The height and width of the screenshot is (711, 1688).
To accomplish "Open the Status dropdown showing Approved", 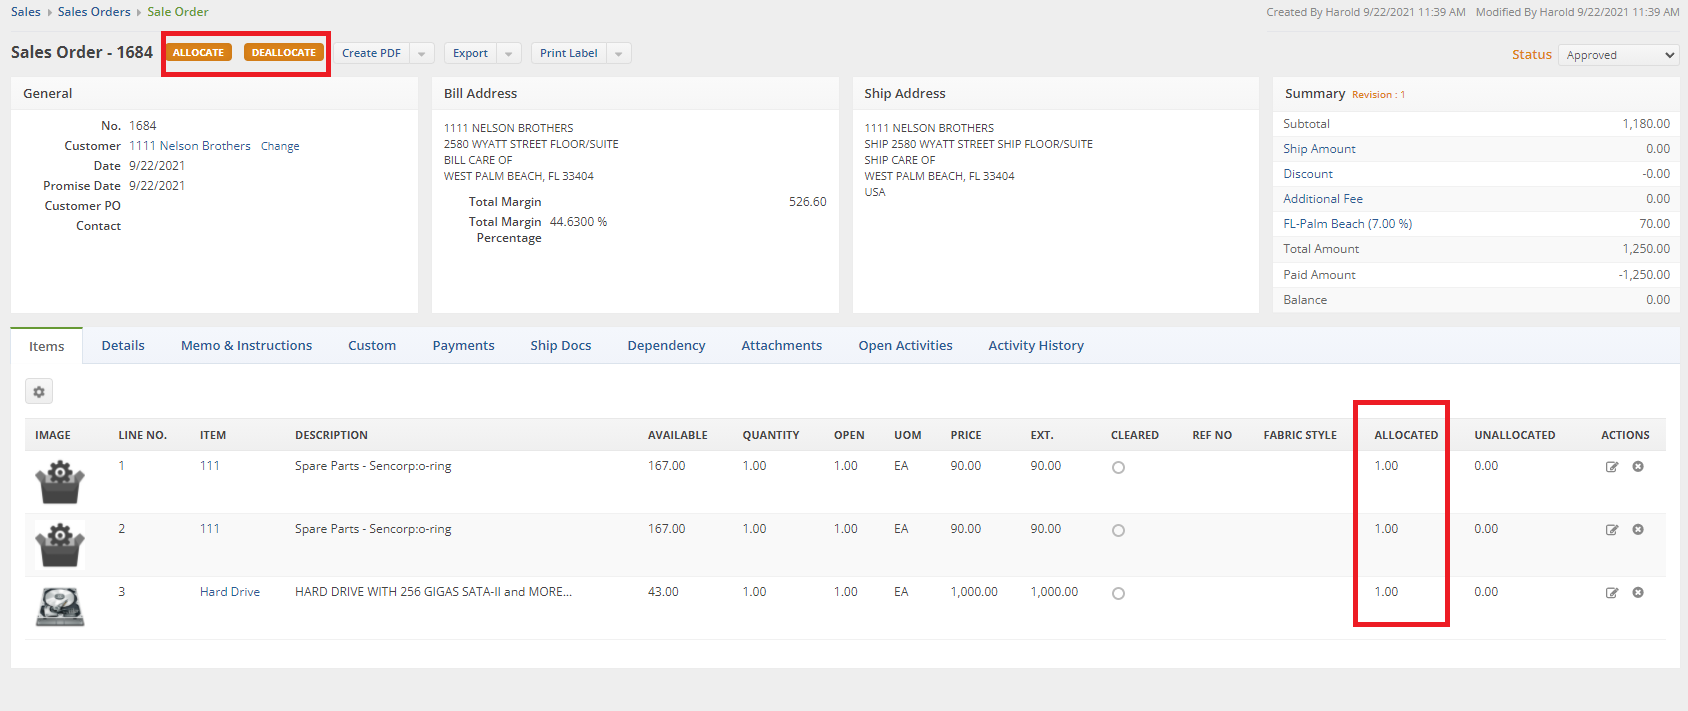I will (x=1618, y=55).
